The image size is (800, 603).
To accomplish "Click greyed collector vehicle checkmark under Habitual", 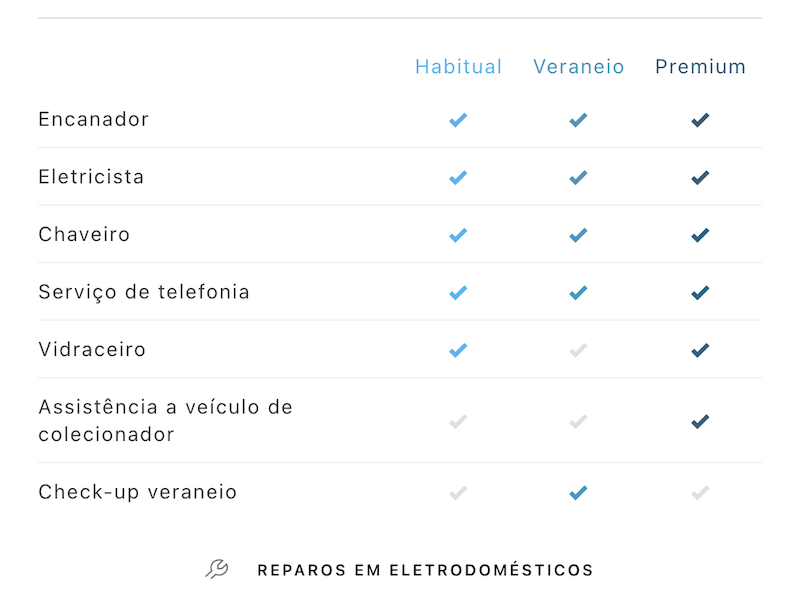I will (458, 421).
